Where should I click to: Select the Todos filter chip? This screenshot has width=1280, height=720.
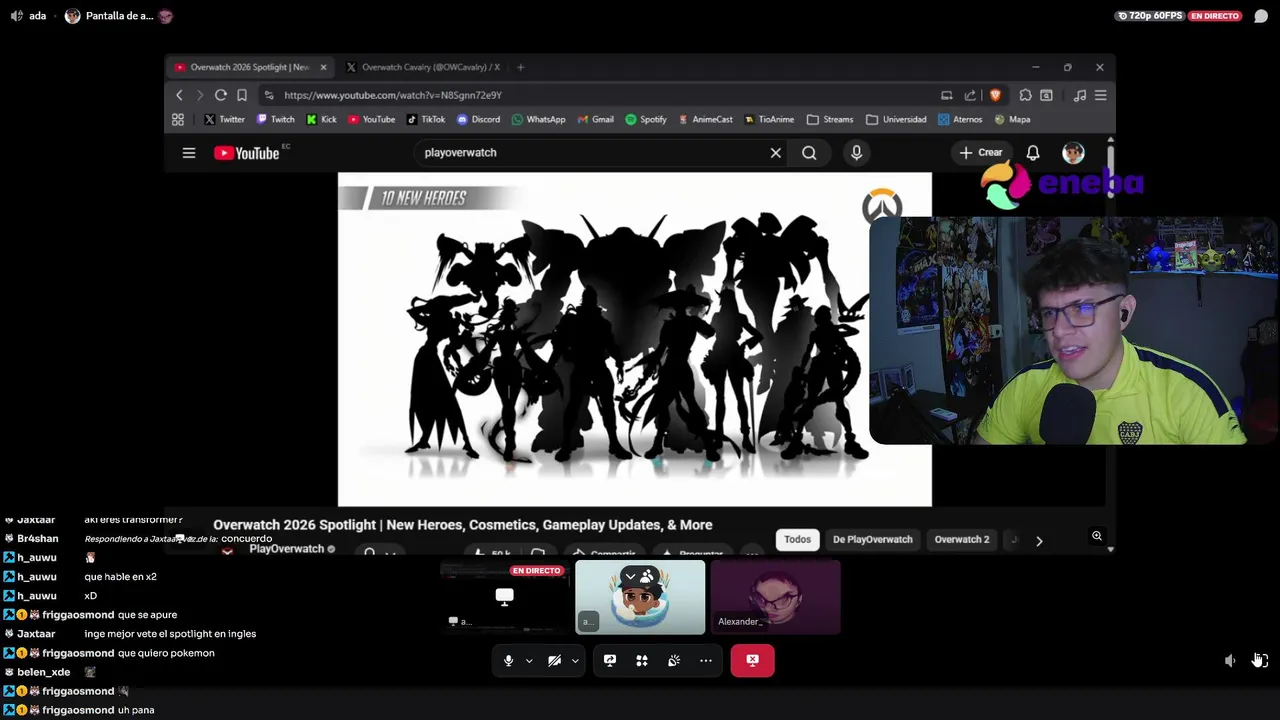(797, 539)
